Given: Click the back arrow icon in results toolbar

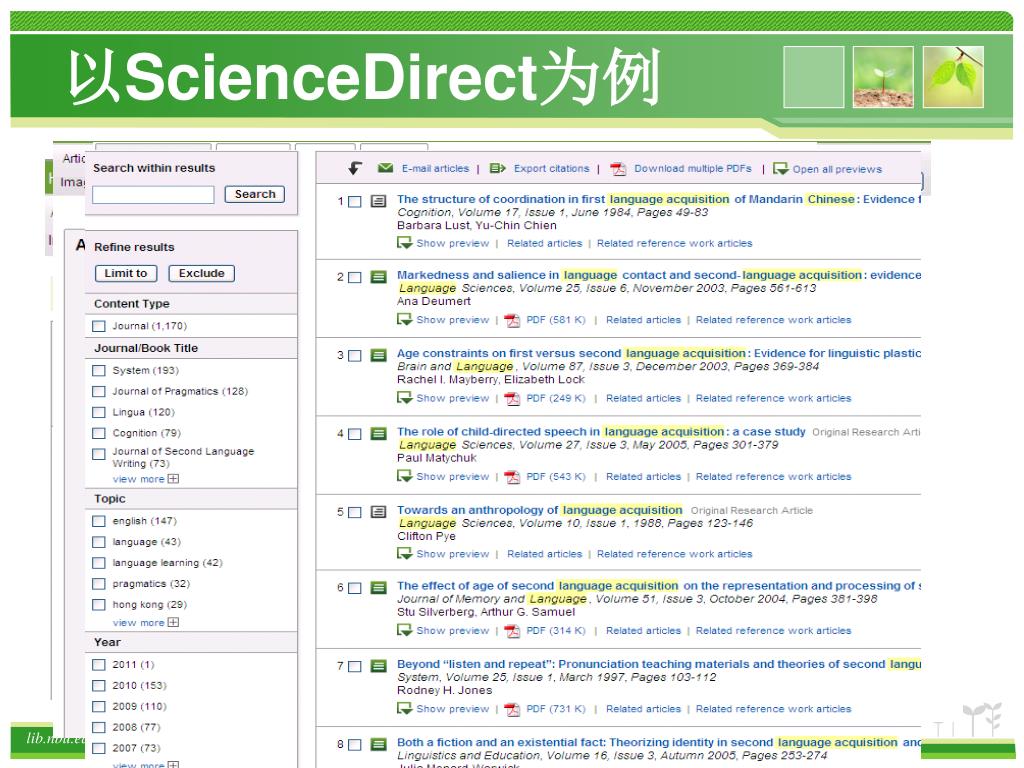Looking at the screenshot, I should [355, 168].
